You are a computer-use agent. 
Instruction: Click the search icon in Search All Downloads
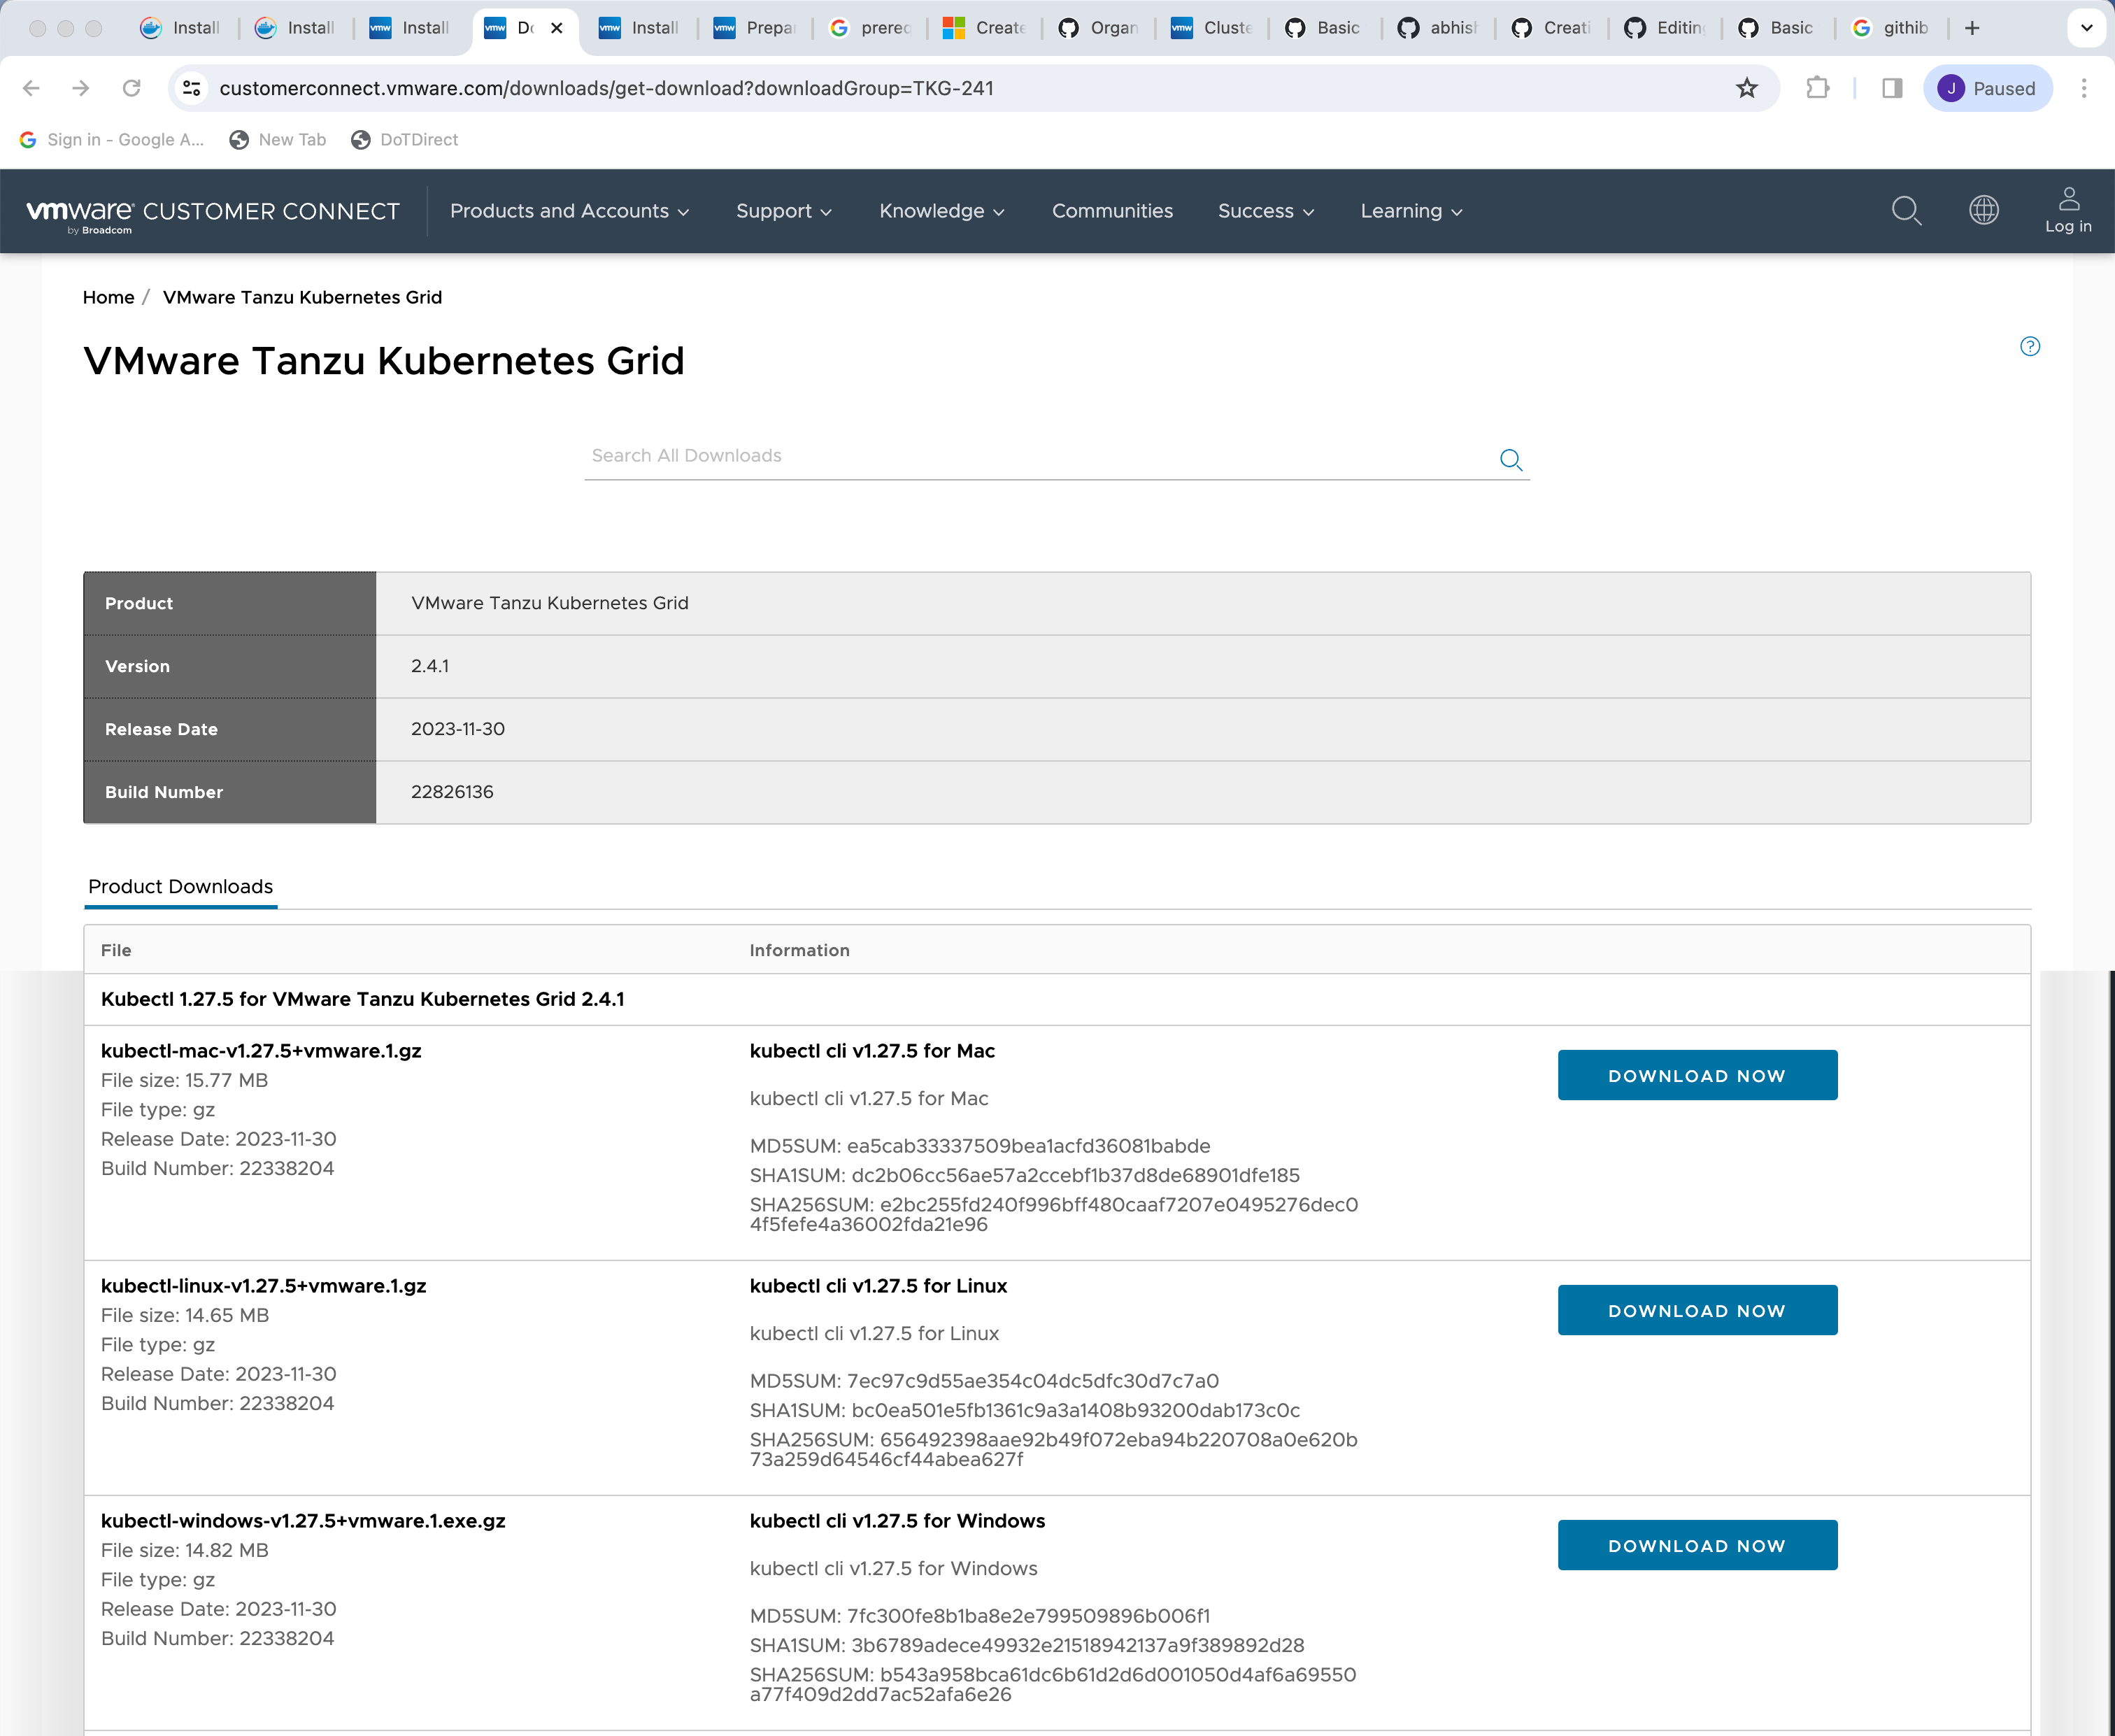[x=1510, y=459]
